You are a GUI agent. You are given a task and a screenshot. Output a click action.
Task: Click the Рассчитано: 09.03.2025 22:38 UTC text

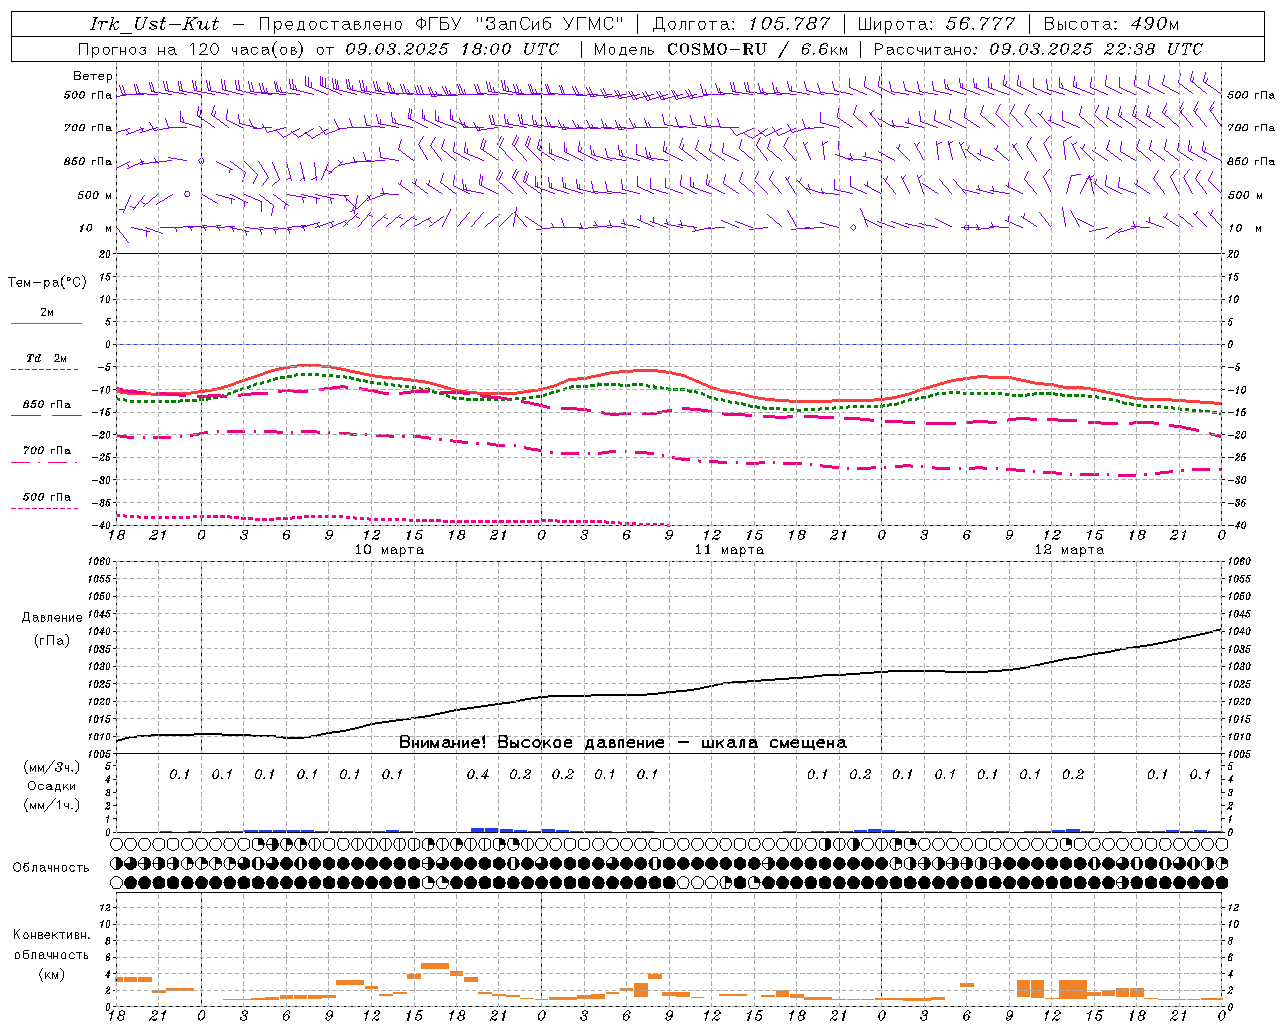[x=1038, y=48]
